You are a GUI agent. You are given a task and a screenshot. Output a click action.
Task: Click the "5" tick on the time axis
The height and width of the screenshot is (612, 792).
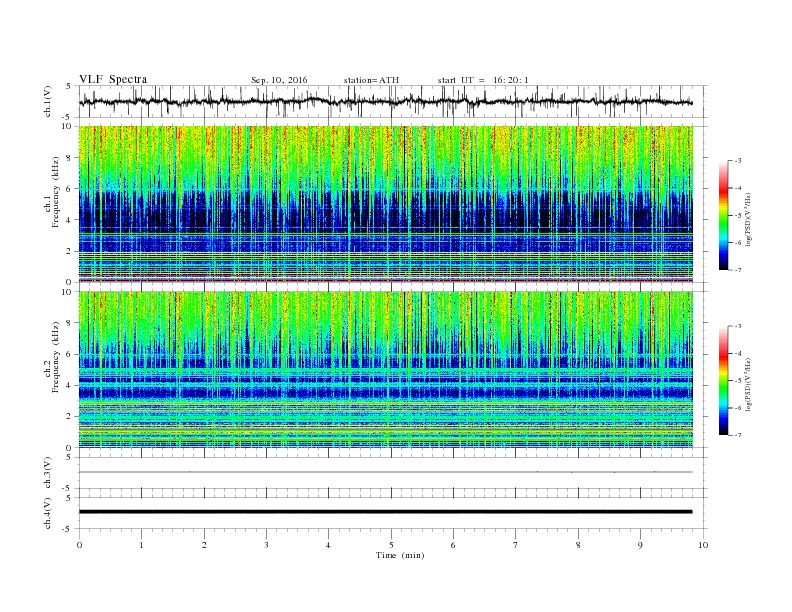(x=391, y=545)
